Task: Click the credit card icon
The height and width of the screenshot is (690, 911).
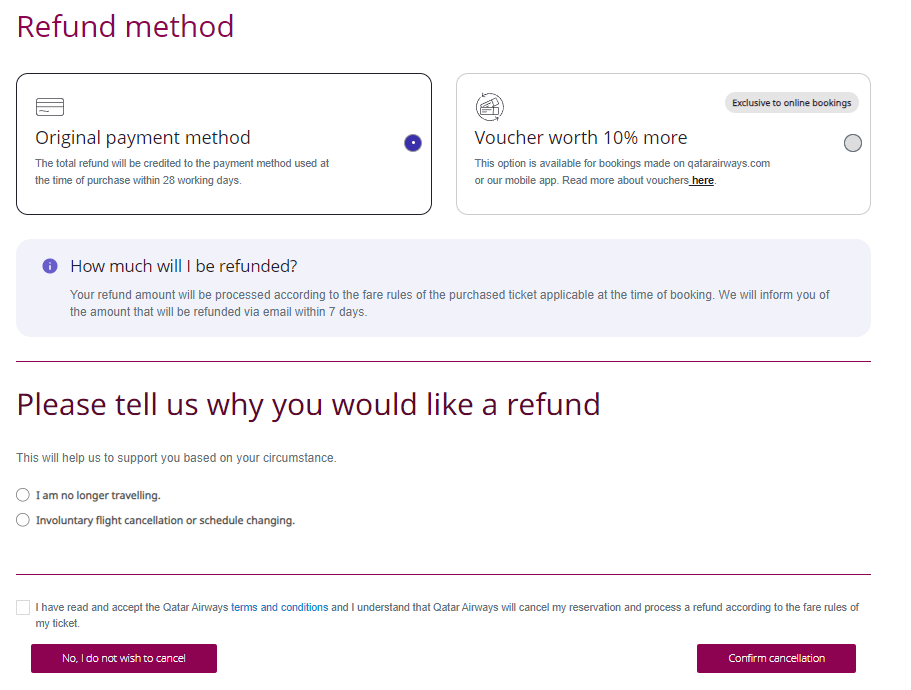Action: click(x=49, y=107)
